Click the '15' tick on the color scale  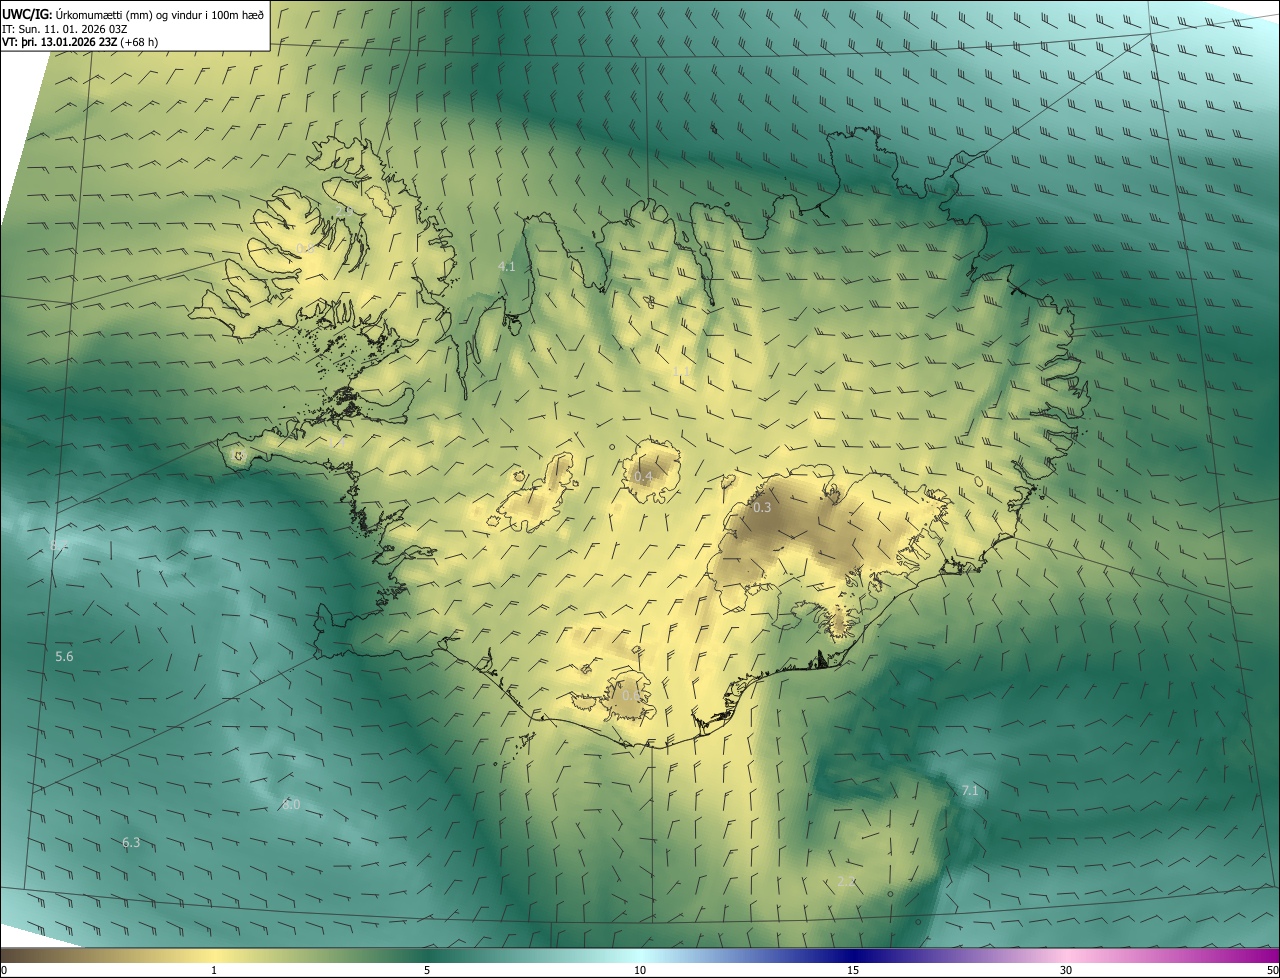(853, 970)
